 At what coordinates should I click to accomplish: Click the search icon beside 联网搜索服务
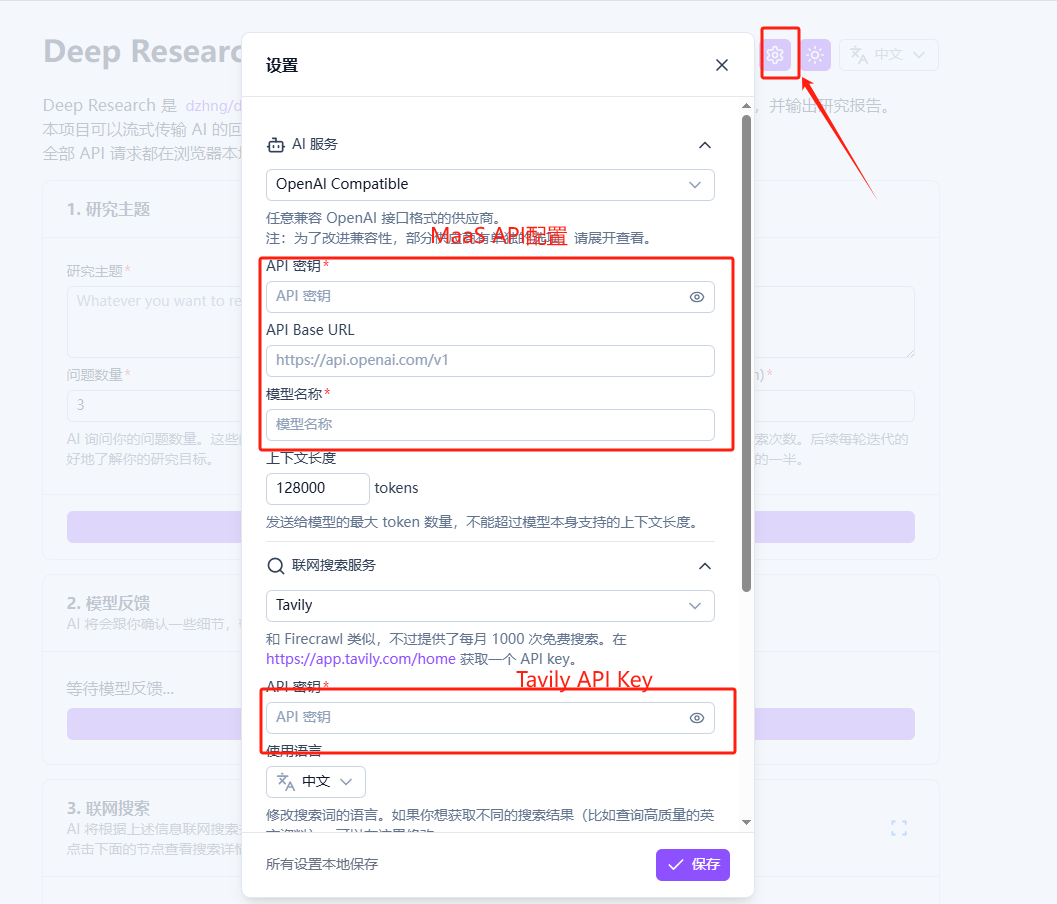(275, 566)
